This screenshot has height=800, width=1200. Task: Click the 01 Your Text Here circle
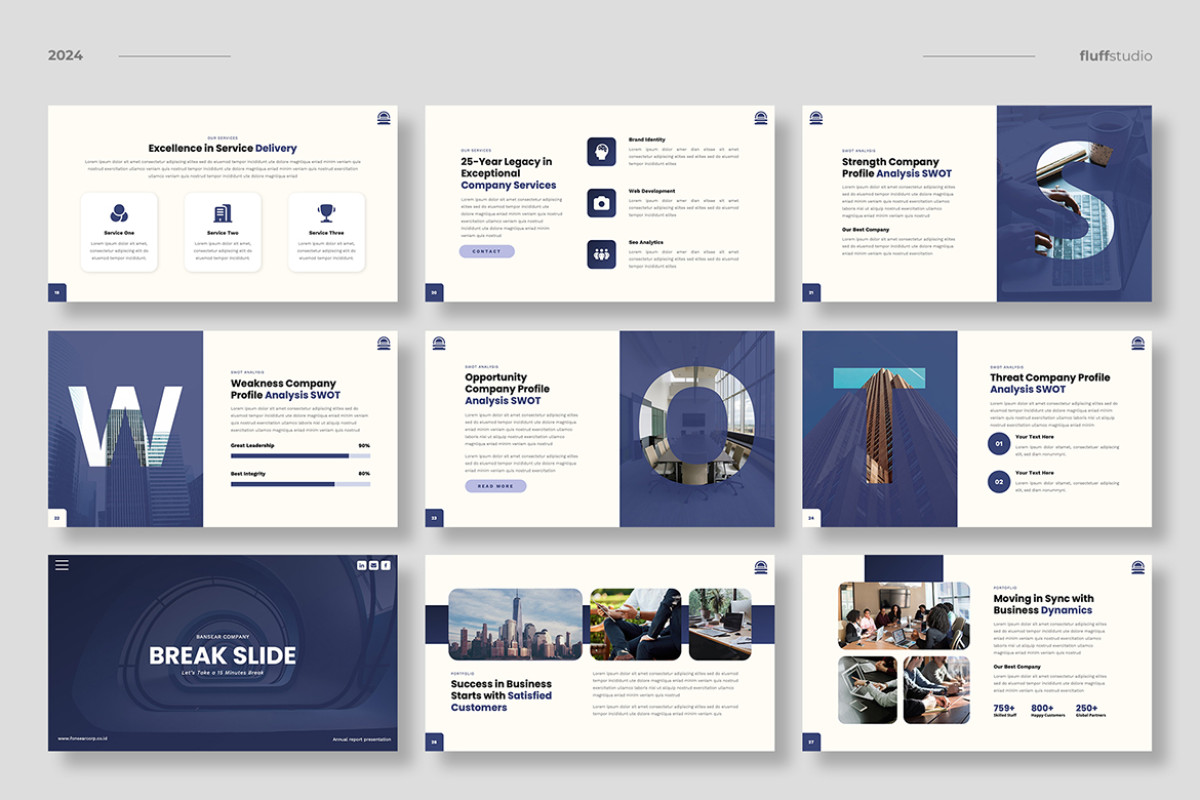[x=999, y=444]
